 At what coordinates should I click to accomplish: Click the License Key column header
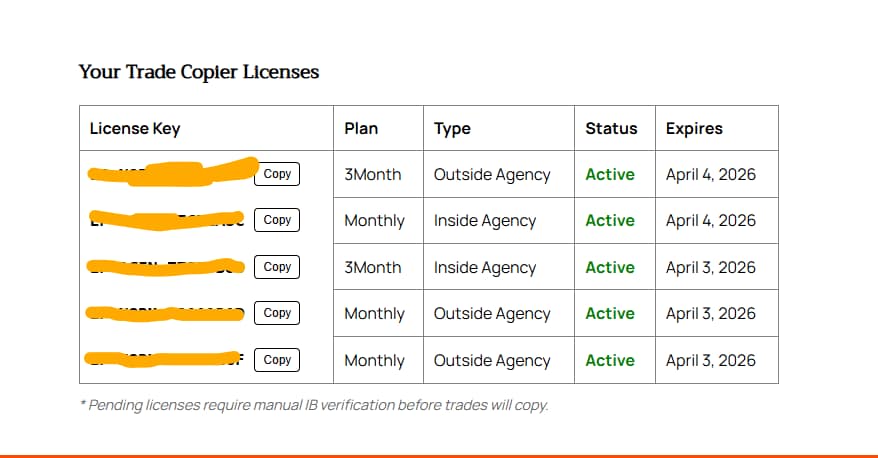tap(135, 128)
